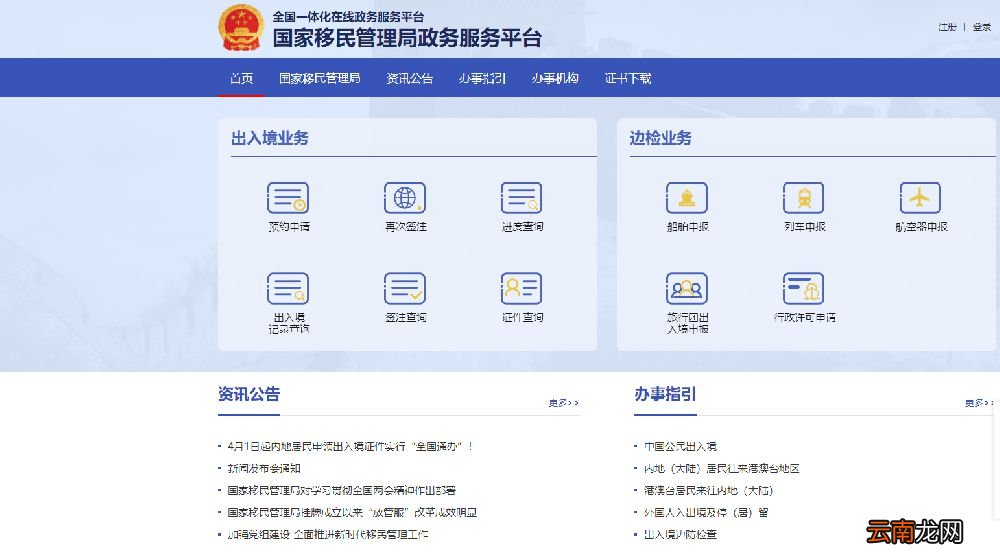Open the 列车申报 train icon
Screen dimensions: 1000x560
click(x=804, y=198)
